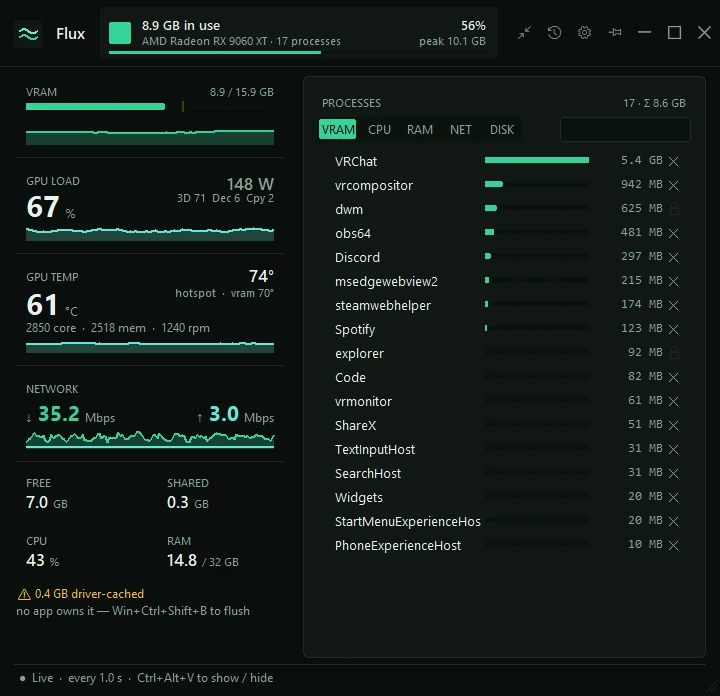Click VRChat's VRAM usage bar
The width and height of the screenshot is (720, 696).
click(x=537, y=160)
